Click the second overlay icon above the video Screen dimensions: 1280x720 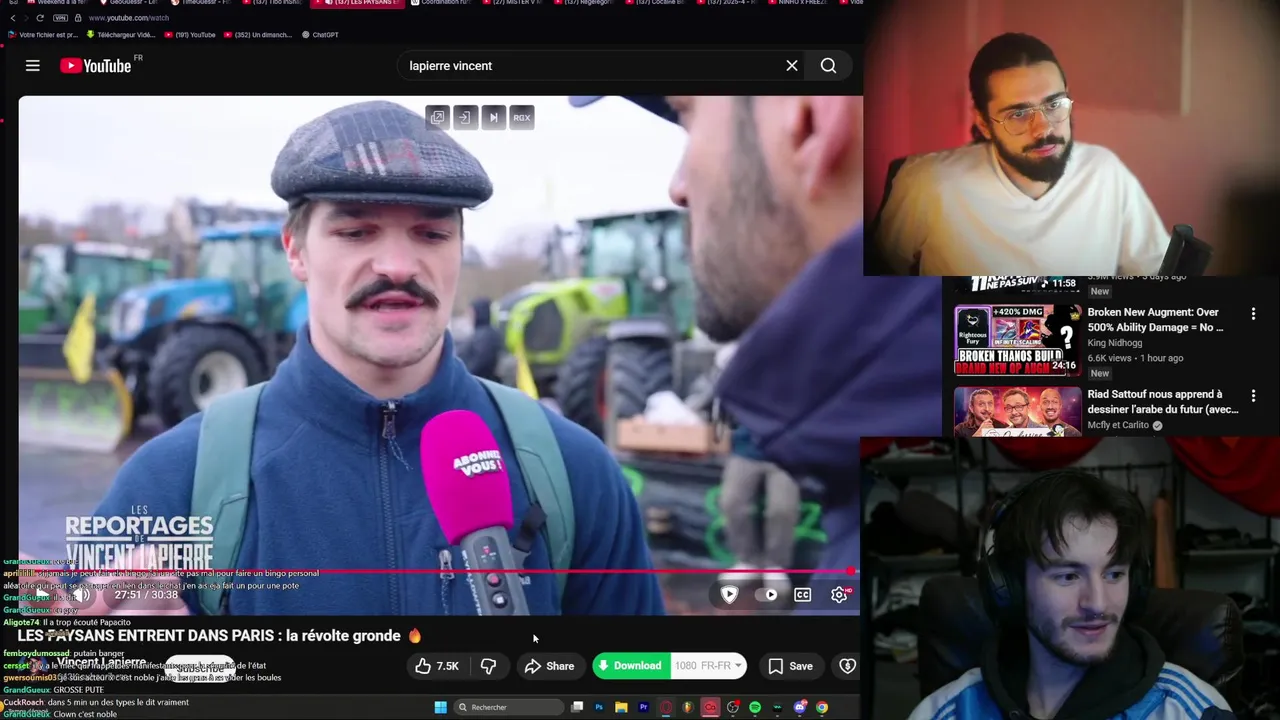pos(465,117)
